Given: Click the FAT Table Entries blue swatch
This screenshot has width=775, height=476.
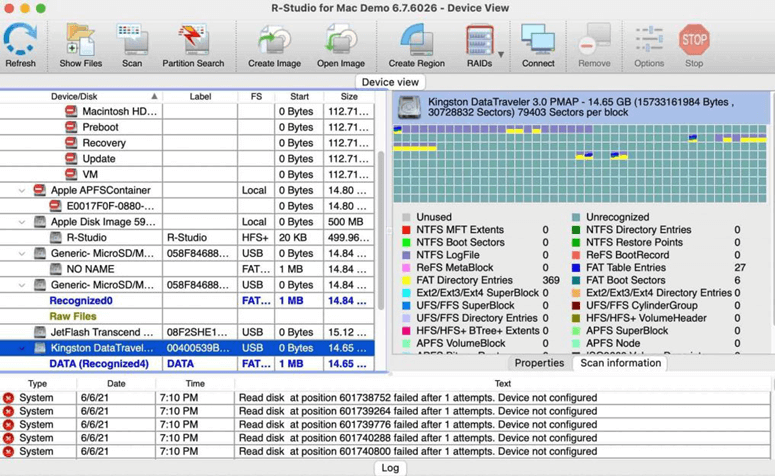Looking at the screenshot, I should coord(576,268).
